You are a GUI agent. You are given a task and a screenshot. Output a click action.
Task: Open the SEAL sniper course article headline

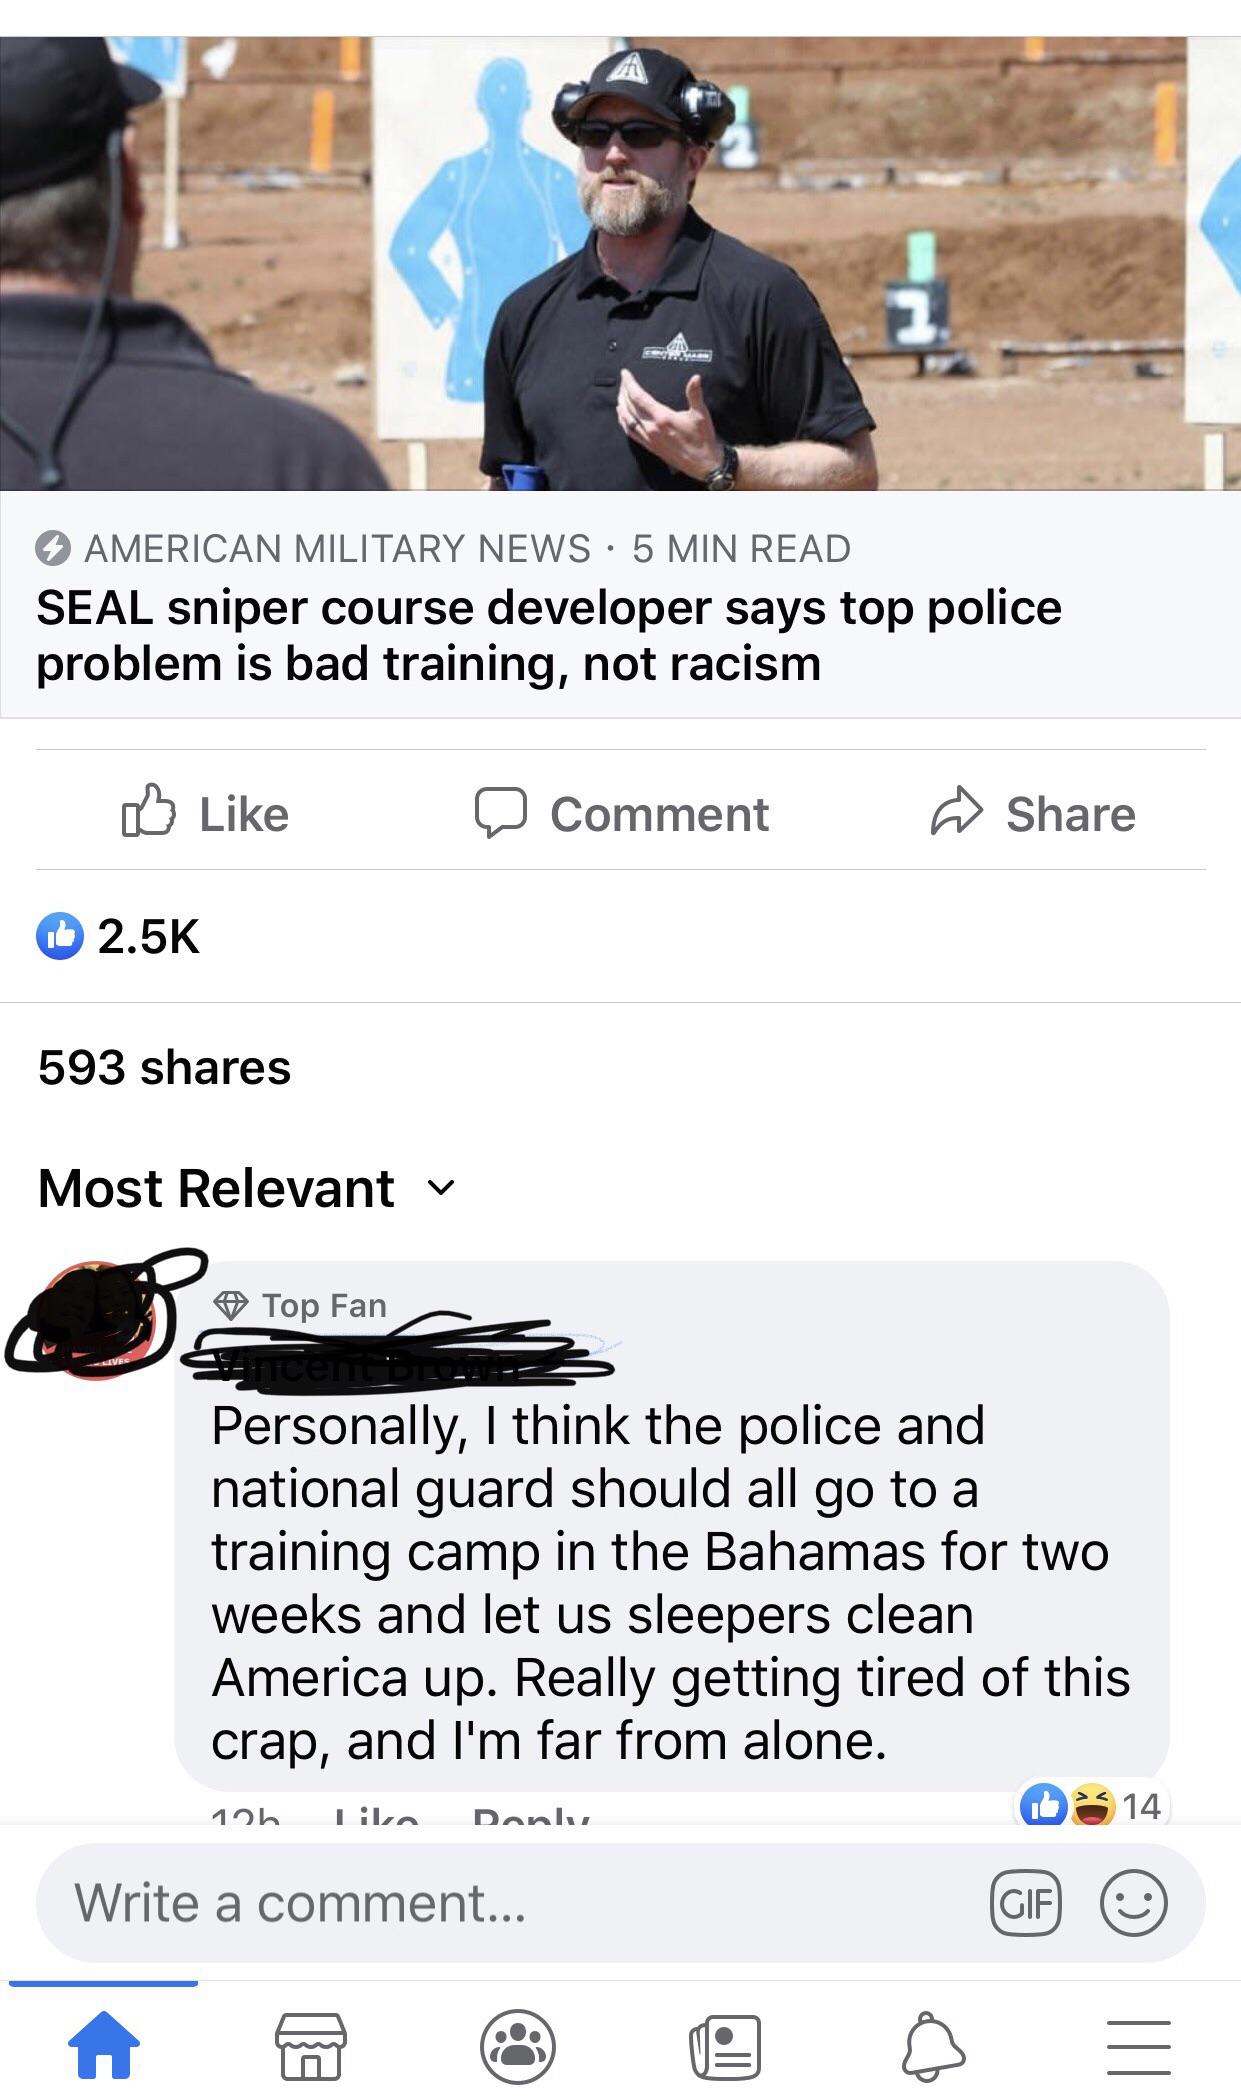[549, 635]
